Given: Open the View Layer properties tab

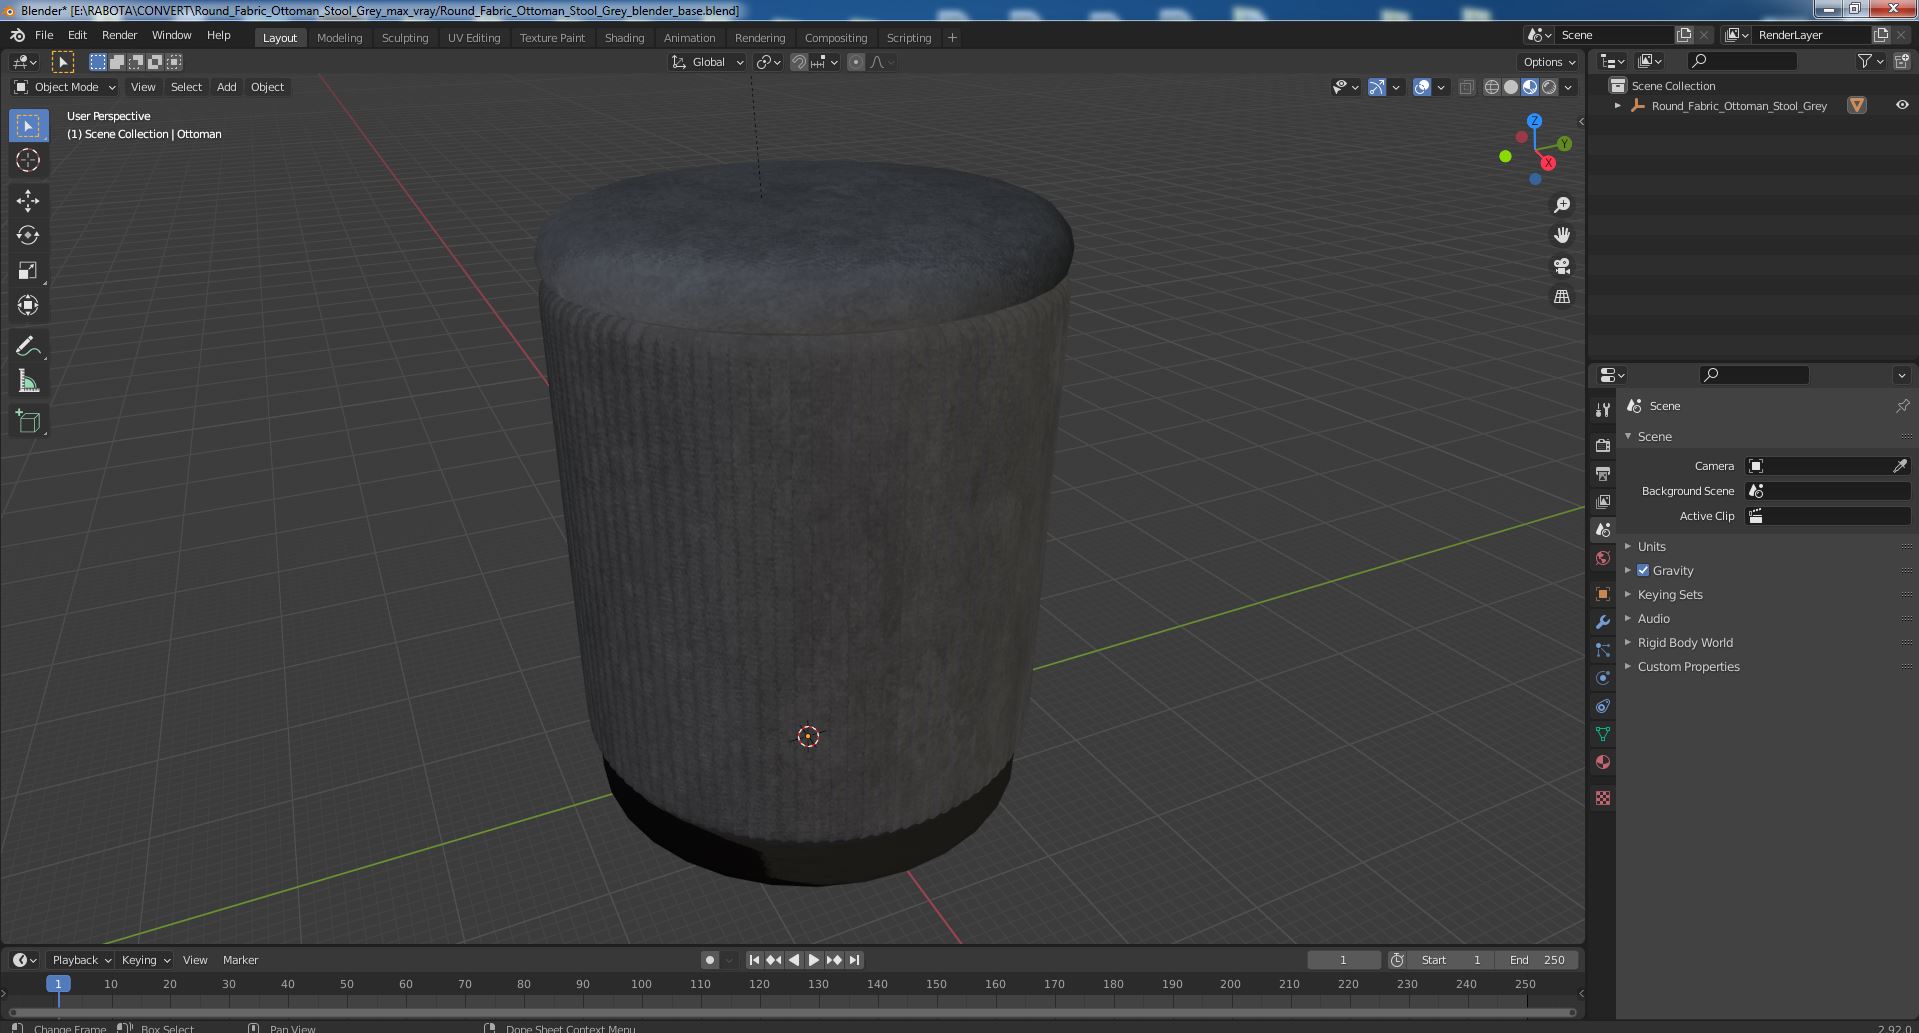Looking at the screenshot, I should point(1603,501).
